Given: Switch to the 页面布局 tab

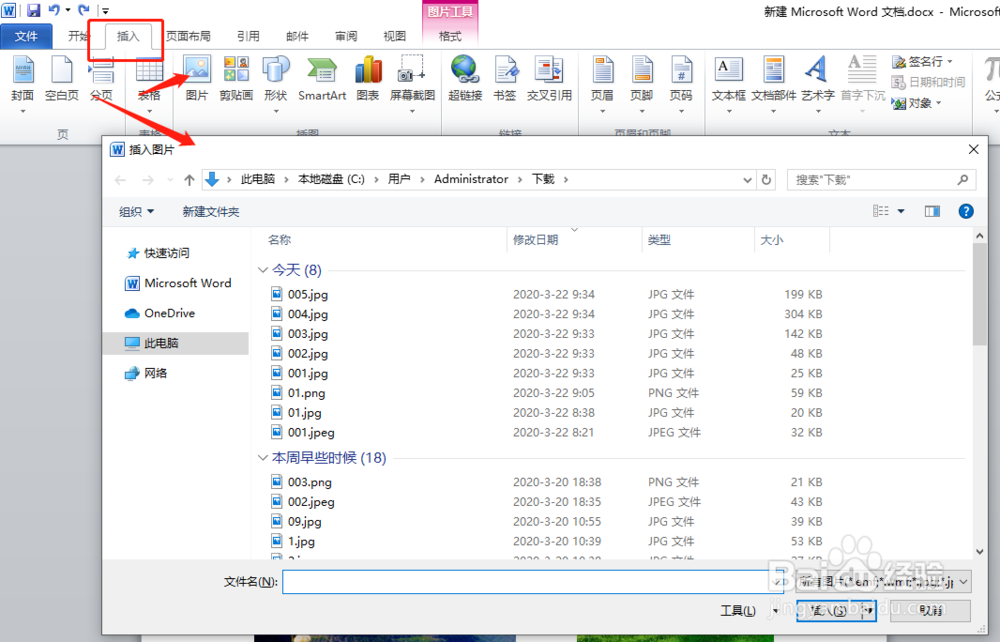Looking at the screenshot, I should [x=188, y=36].
